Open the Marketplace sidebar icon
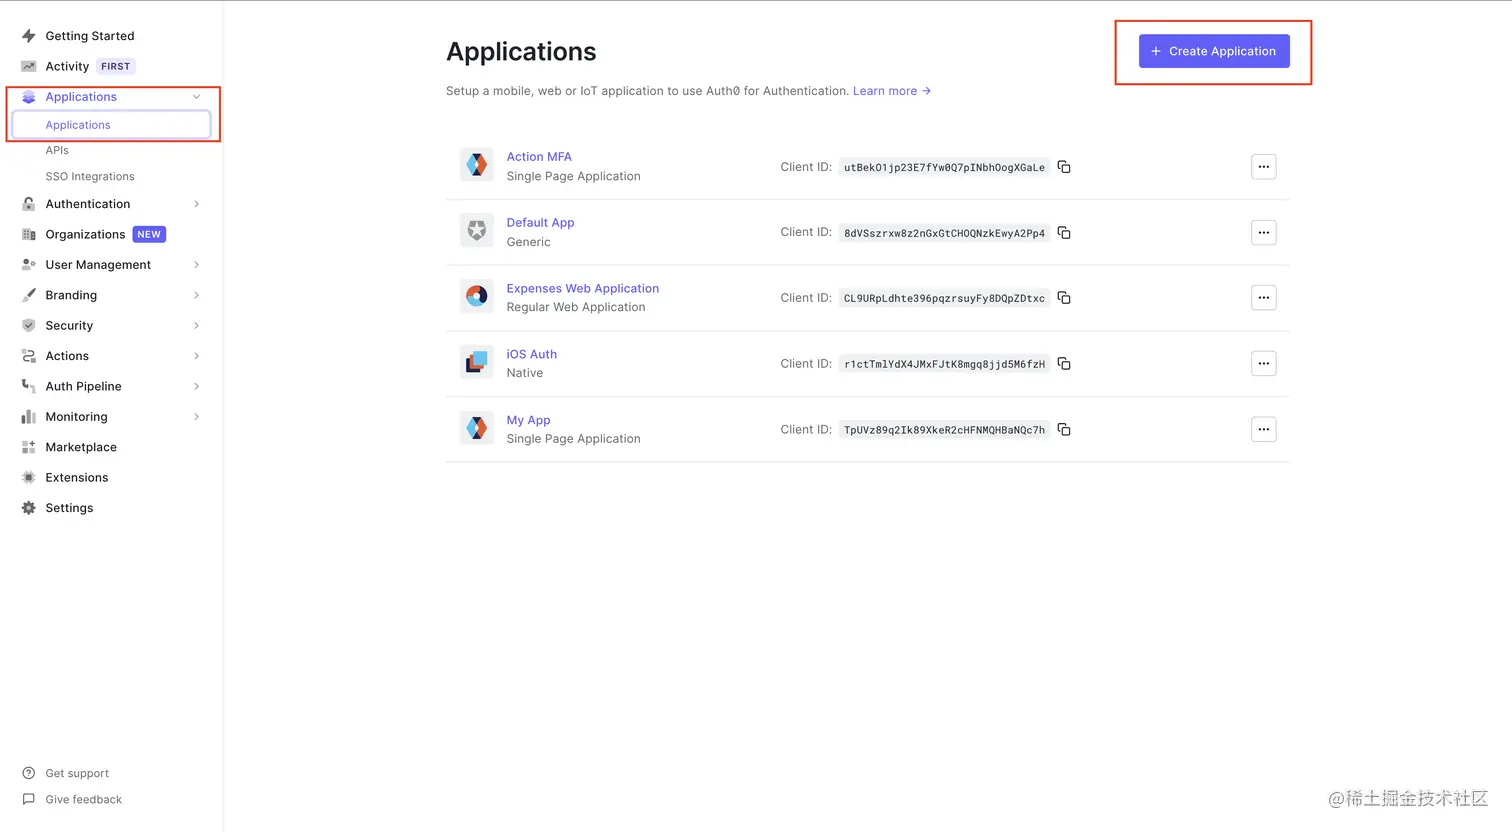The image size is (1512, 832). point(29,447)
